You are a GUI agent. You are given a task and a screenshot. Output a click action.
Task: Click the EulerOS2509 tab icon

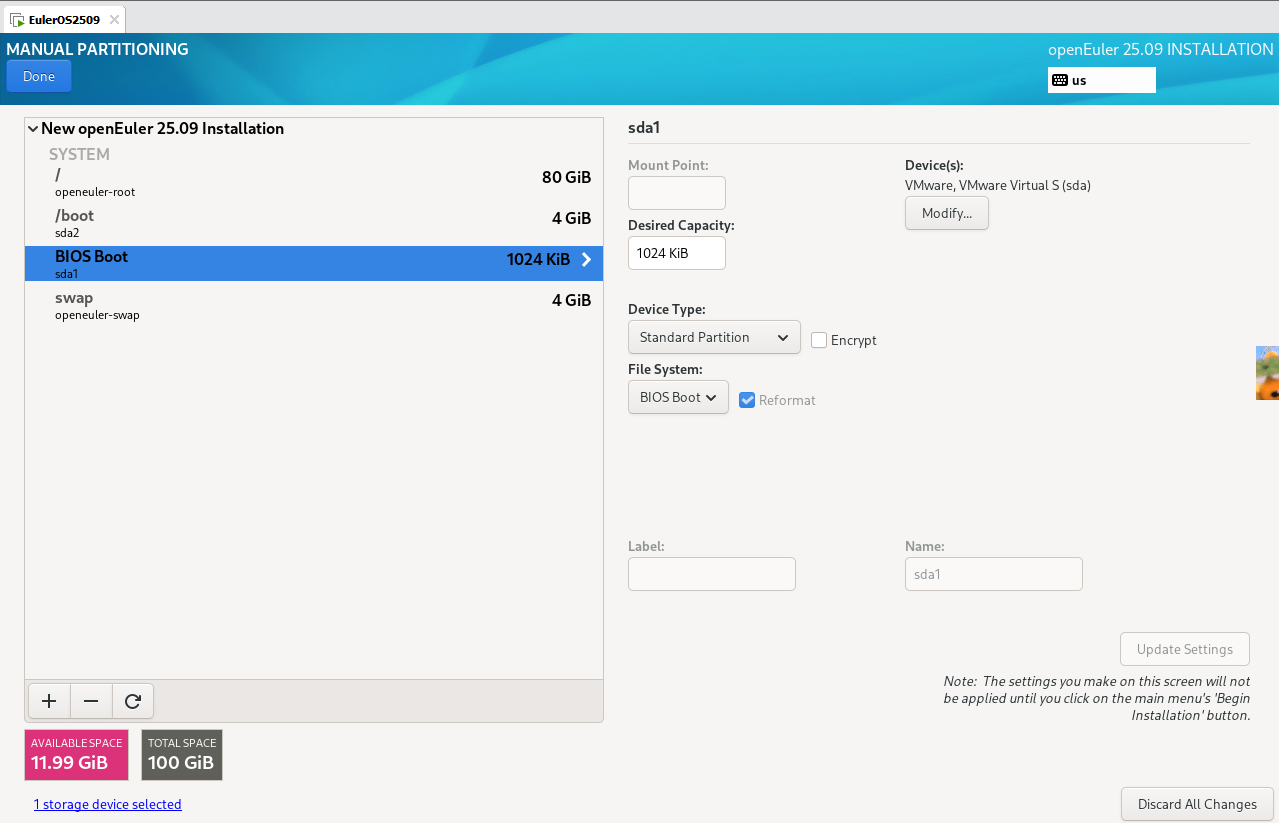pyautogui.click(x=18, y=19)
